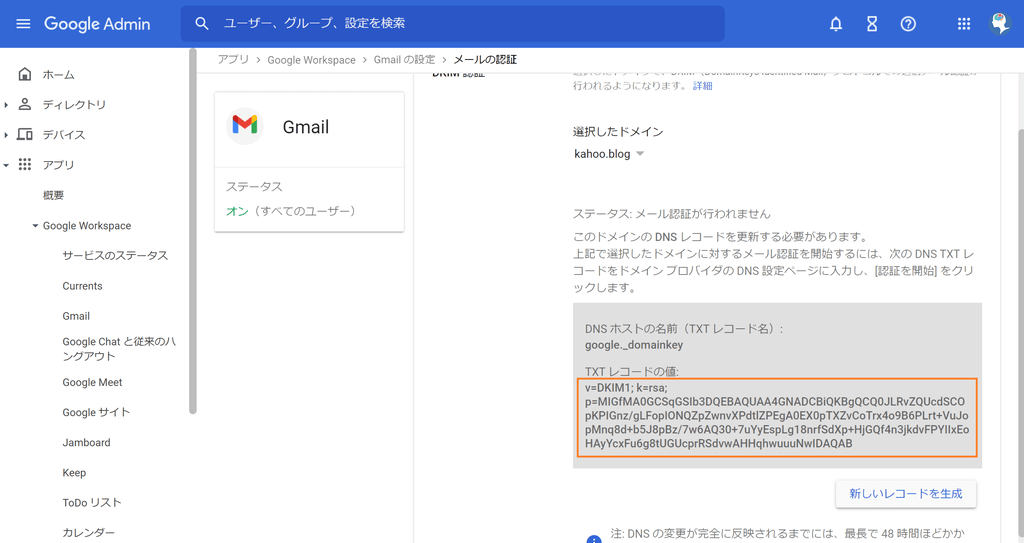This screenshot has height=543, width=1024.
Task: Click the blue info icon near note
Action: coord(594,539)
